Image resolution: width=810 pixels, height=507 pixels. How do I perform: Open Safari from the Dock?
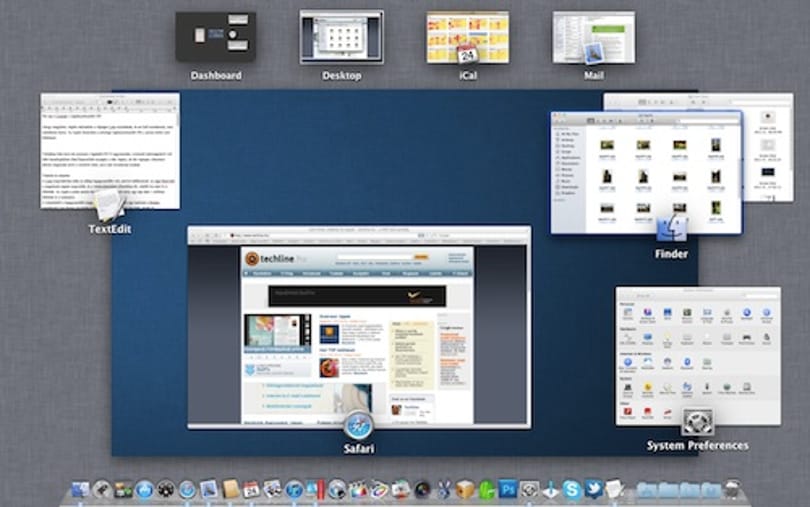point(187,489)
